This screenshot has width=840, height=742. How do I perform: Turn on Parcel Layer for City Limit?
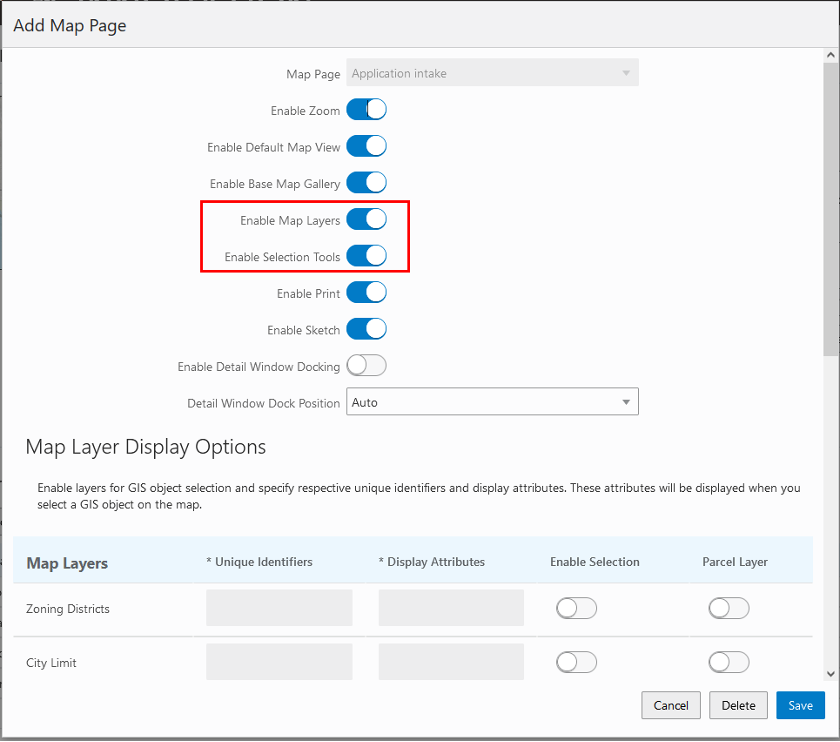coord(729,662)
